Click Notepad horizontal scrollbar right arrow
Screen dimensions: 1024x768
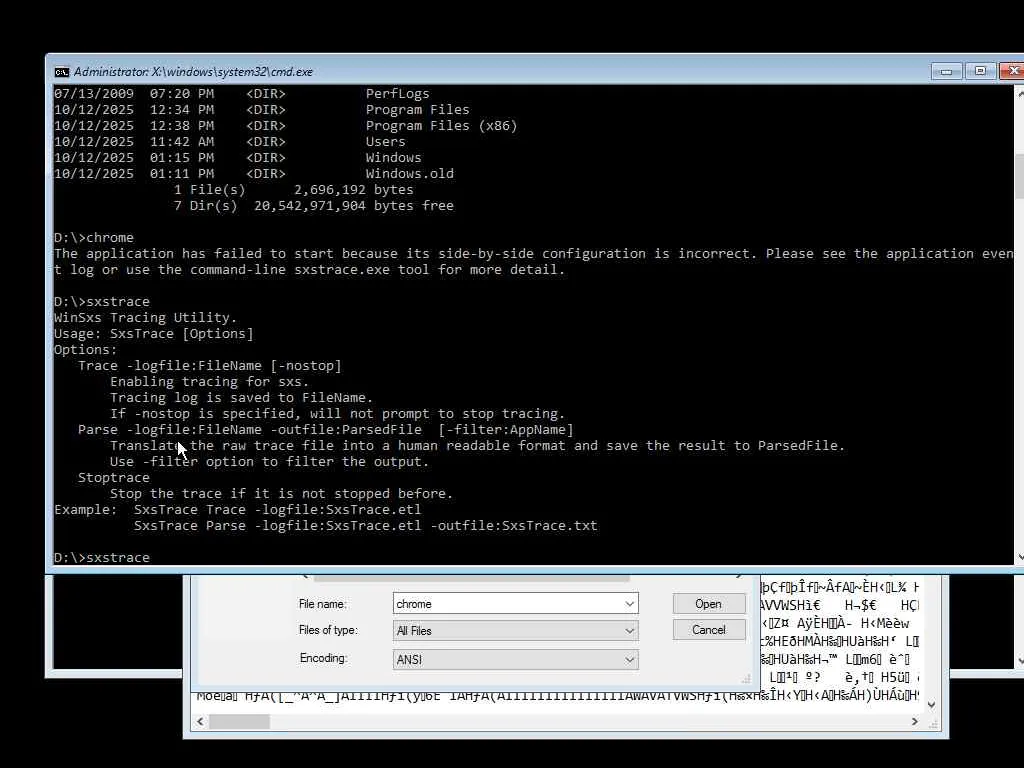[x=914, y=722]
